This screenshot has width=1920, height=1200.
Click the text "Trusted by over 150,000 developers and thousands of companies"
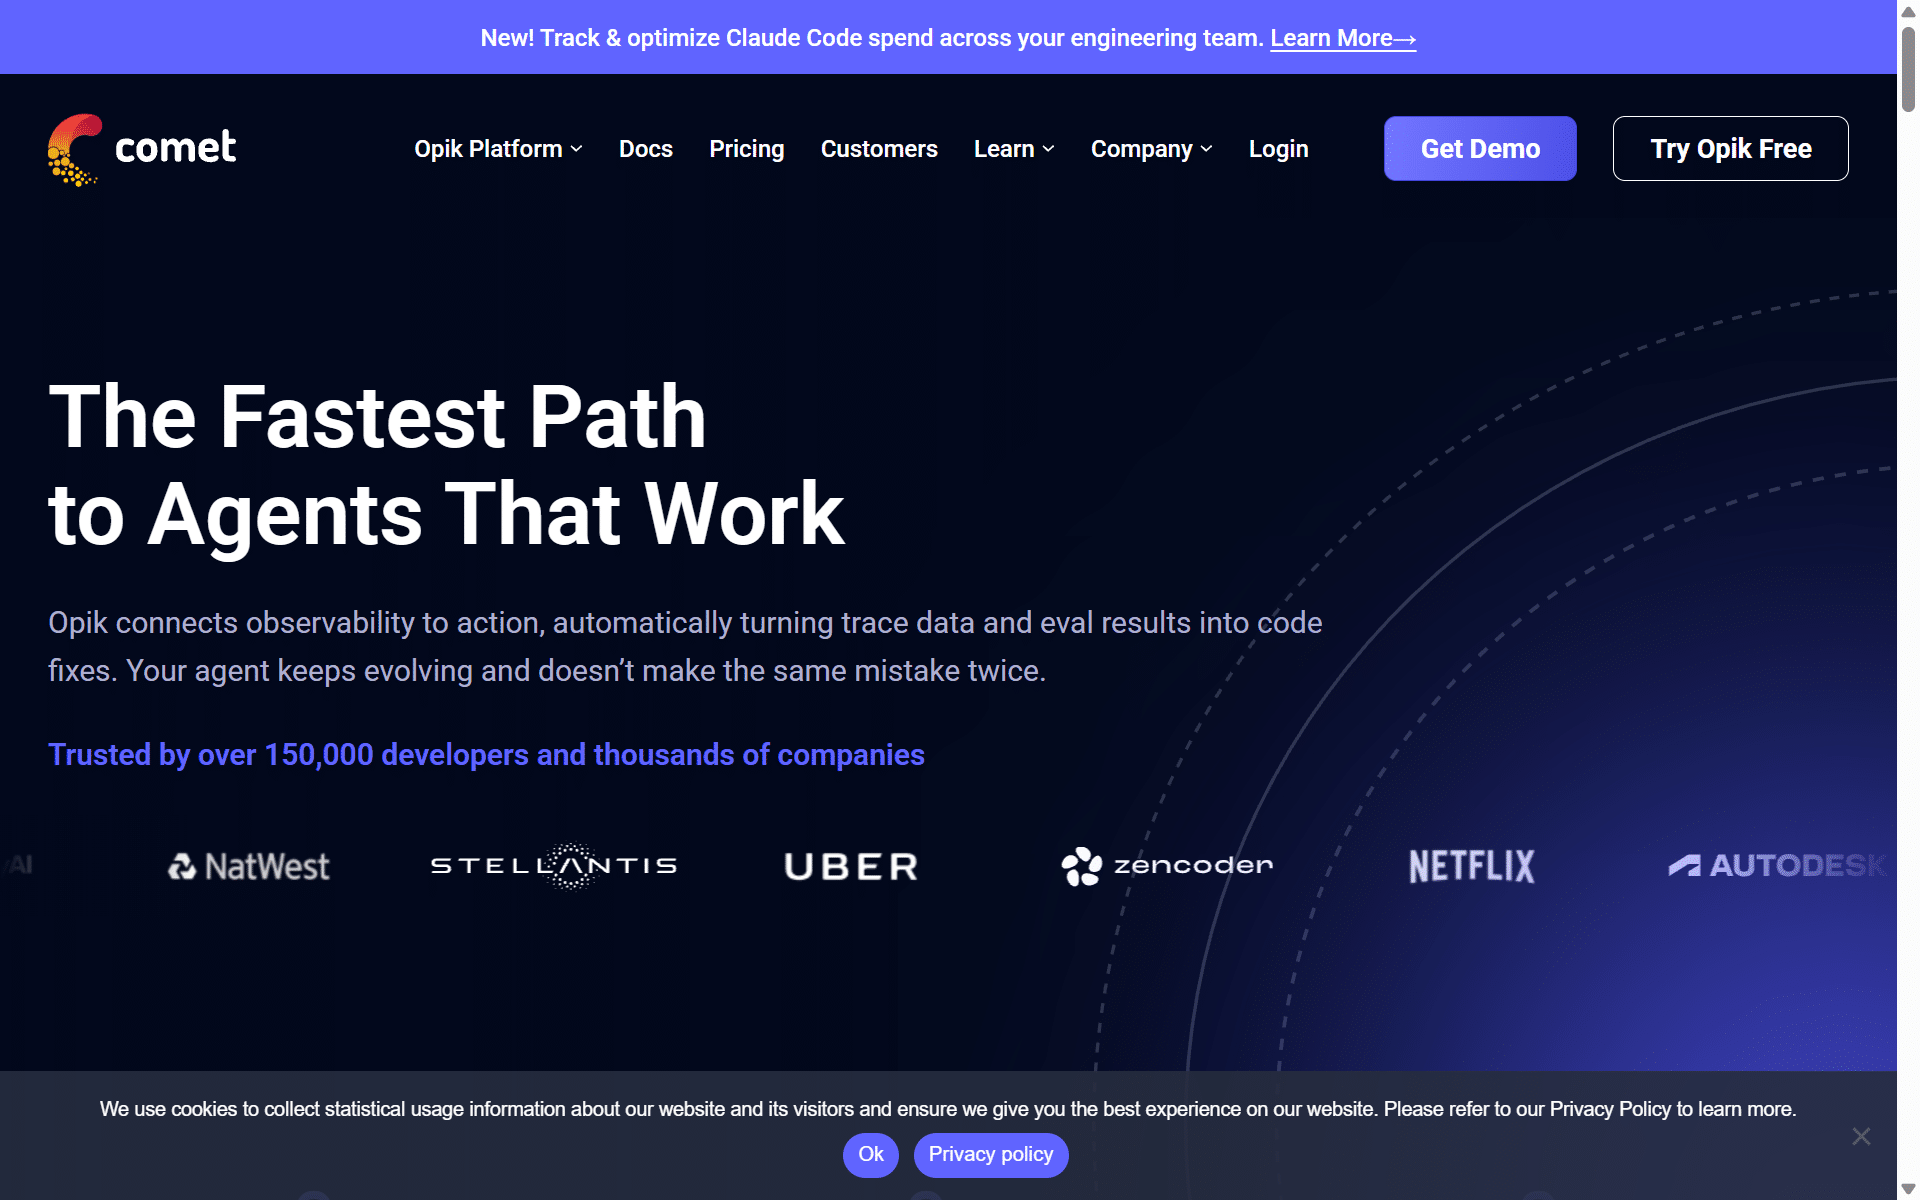point(486,755)
